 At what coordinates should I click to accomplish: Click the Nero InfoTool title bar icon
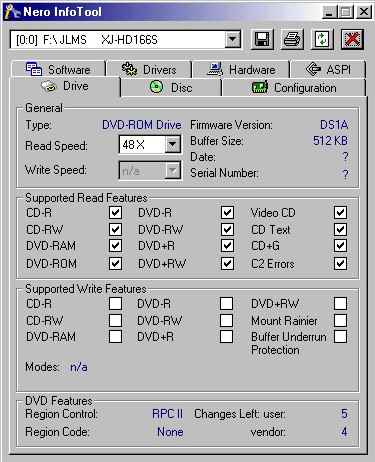pyautogui.click(x=13, y=12)
